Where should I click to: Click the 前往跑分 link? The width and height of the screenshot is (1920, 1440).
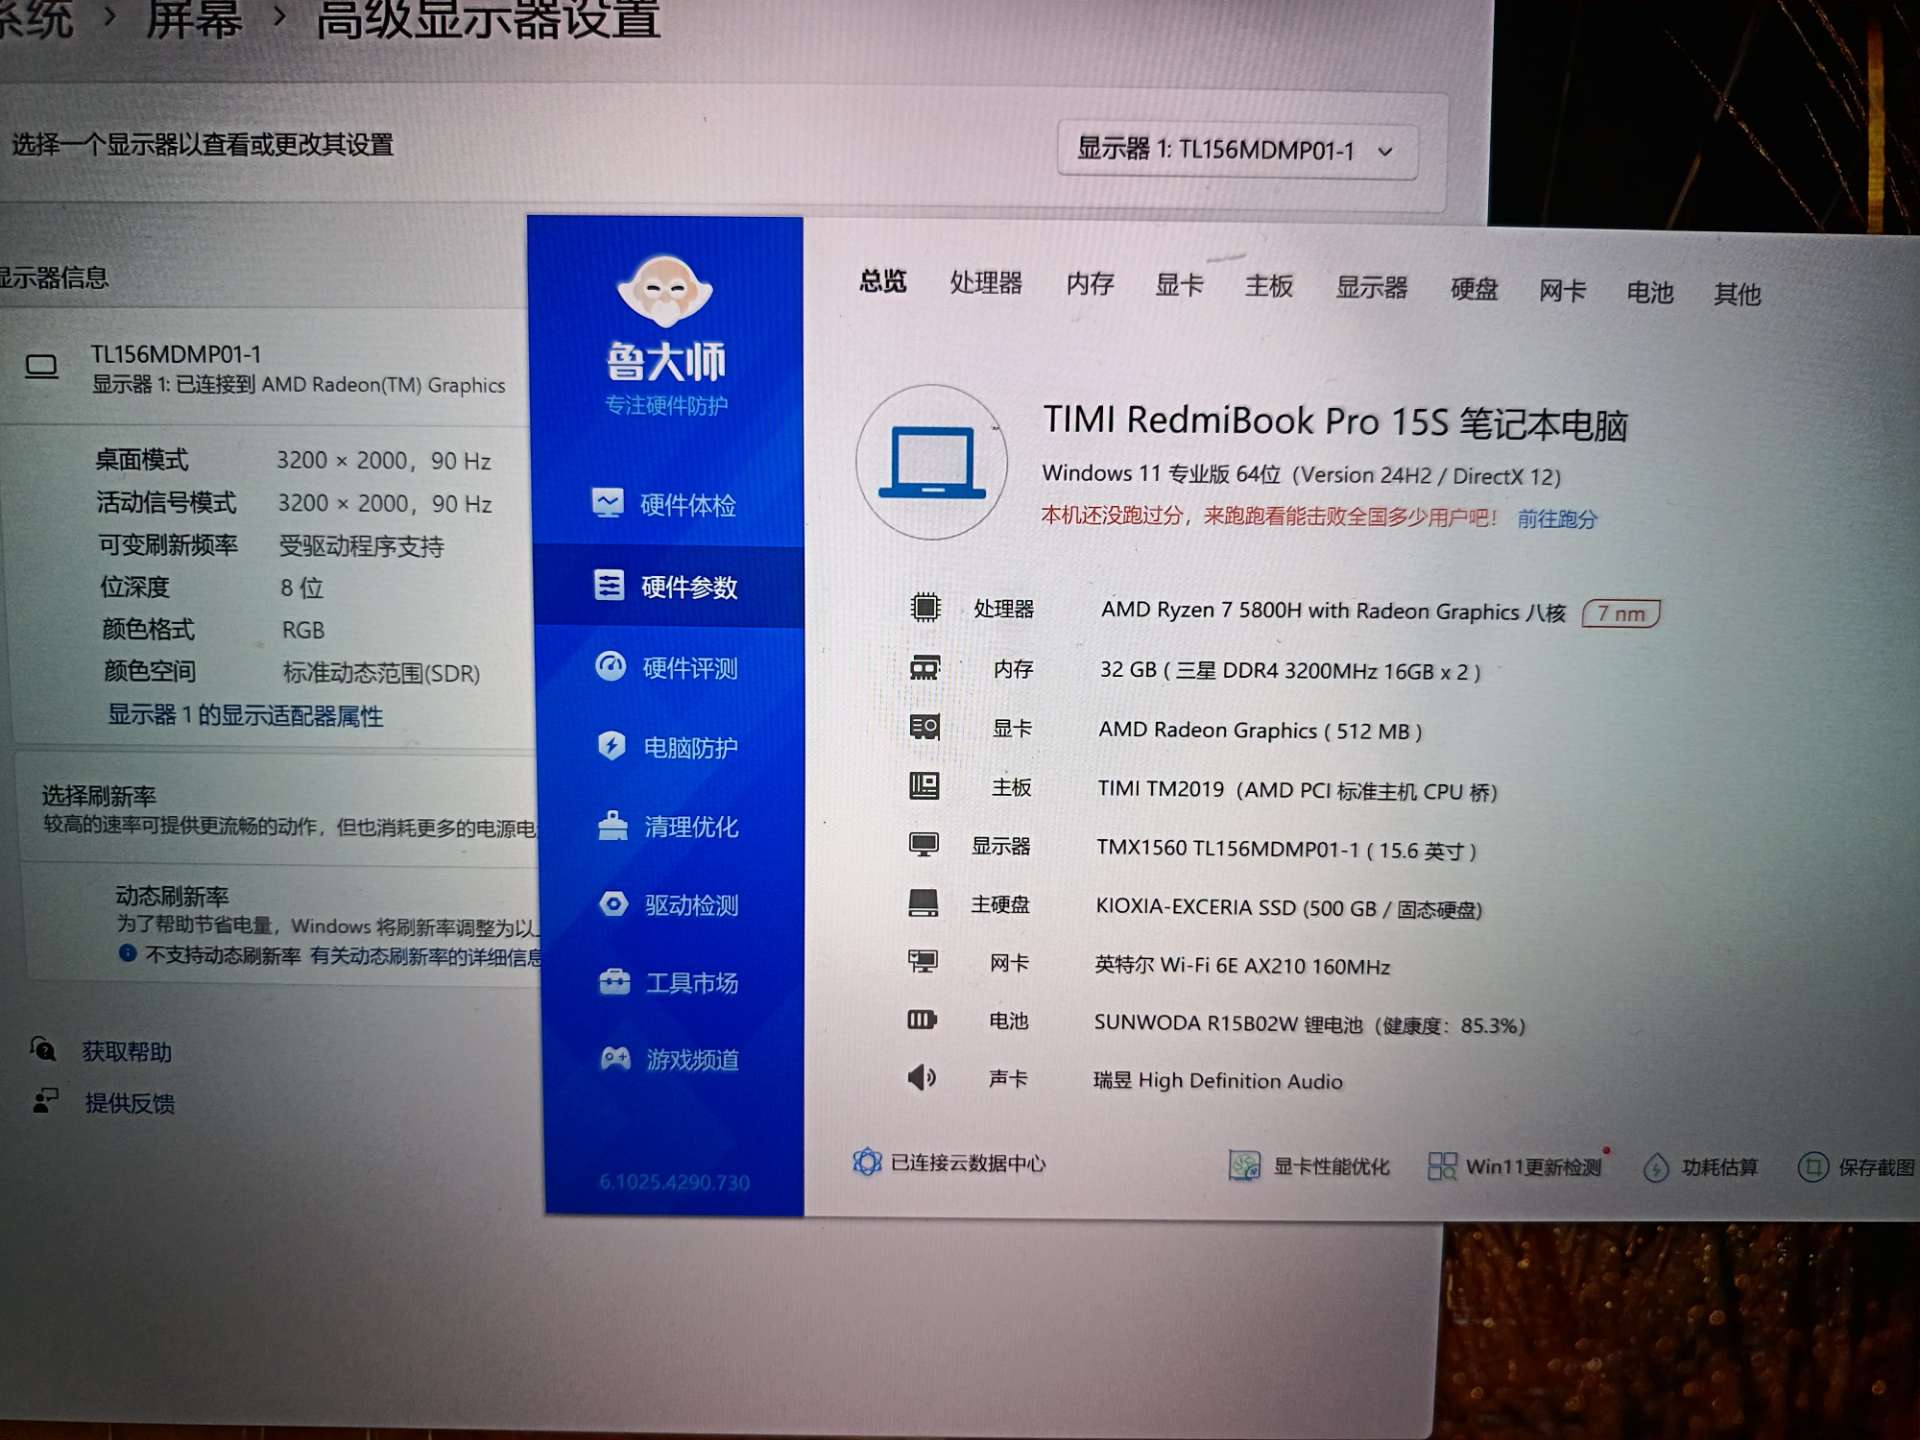[1557, 518]
